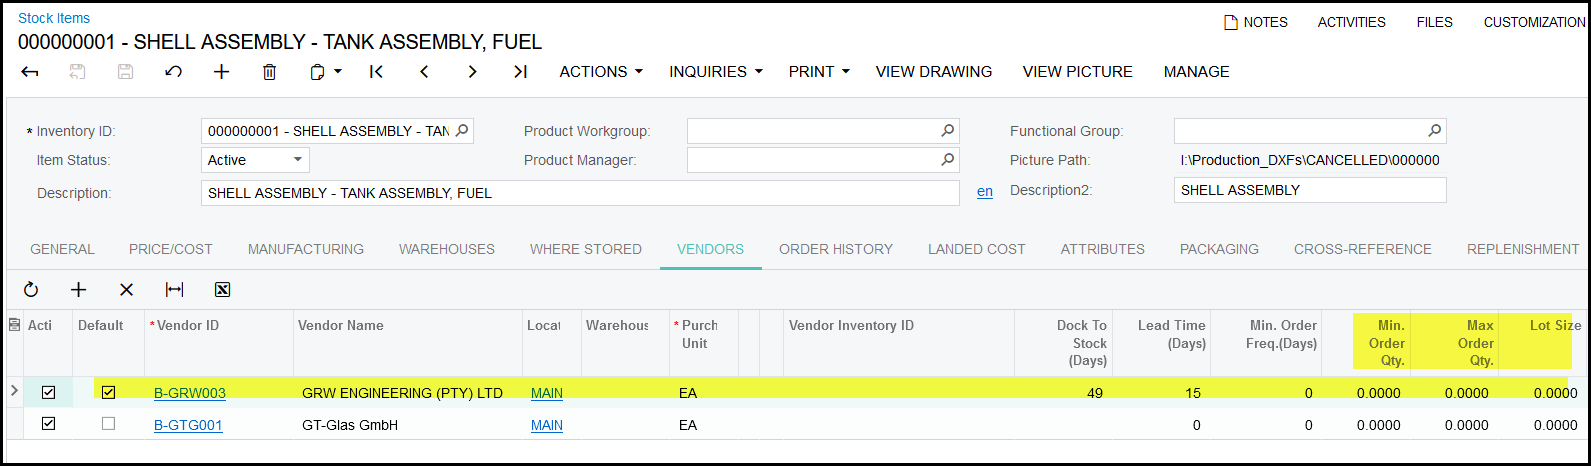Uncheck Active checkbox for B-GTG001 row
This screenshot has height=466, width=1591.
[48, 424]
